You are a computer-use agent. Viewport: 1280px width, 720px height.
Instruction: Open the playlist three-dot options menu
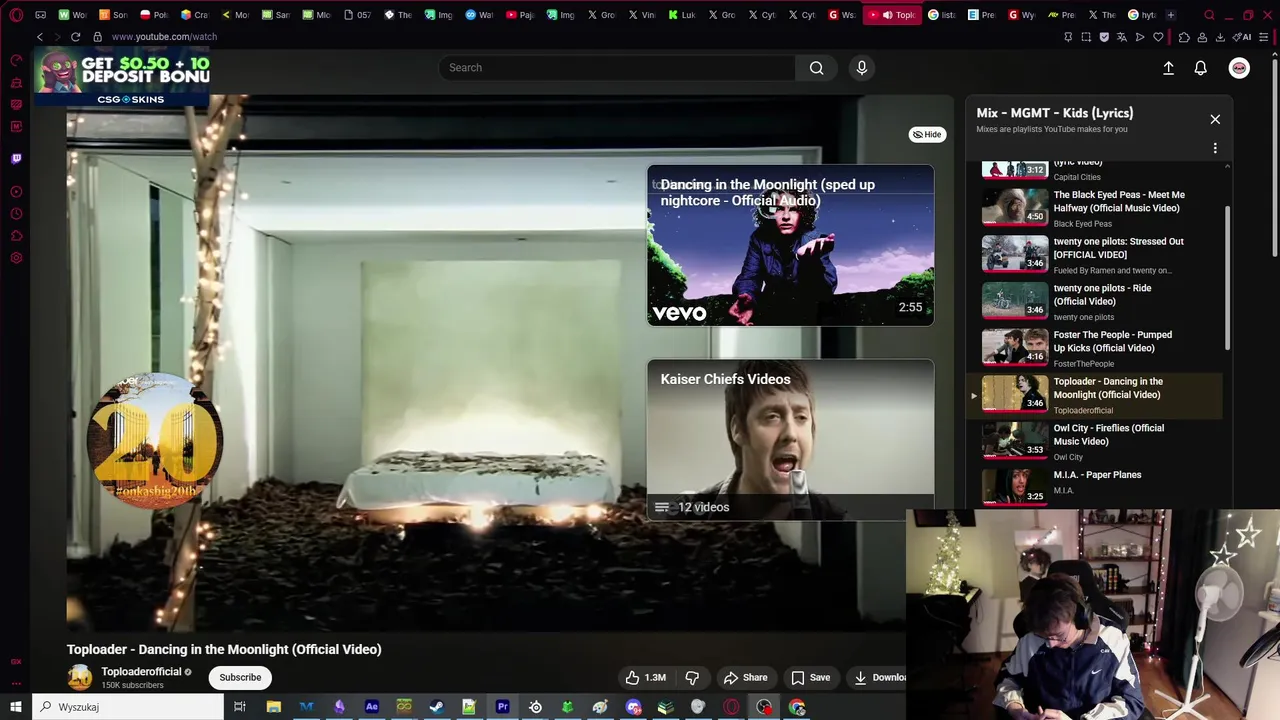tap(1215, 148)
